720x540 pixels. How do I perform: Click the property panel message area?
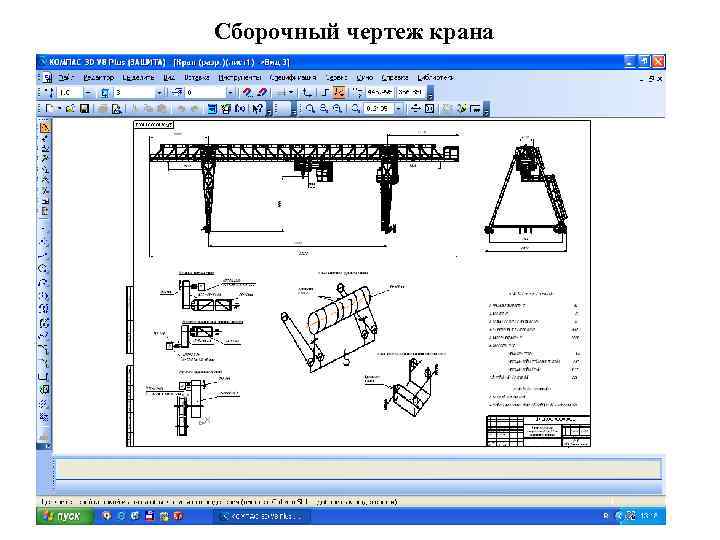pos(359,469)
